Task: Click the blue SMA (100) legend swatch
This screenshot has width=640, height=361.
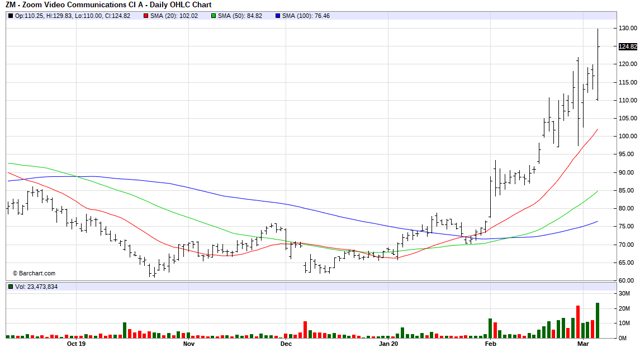Action: point(278,16)
